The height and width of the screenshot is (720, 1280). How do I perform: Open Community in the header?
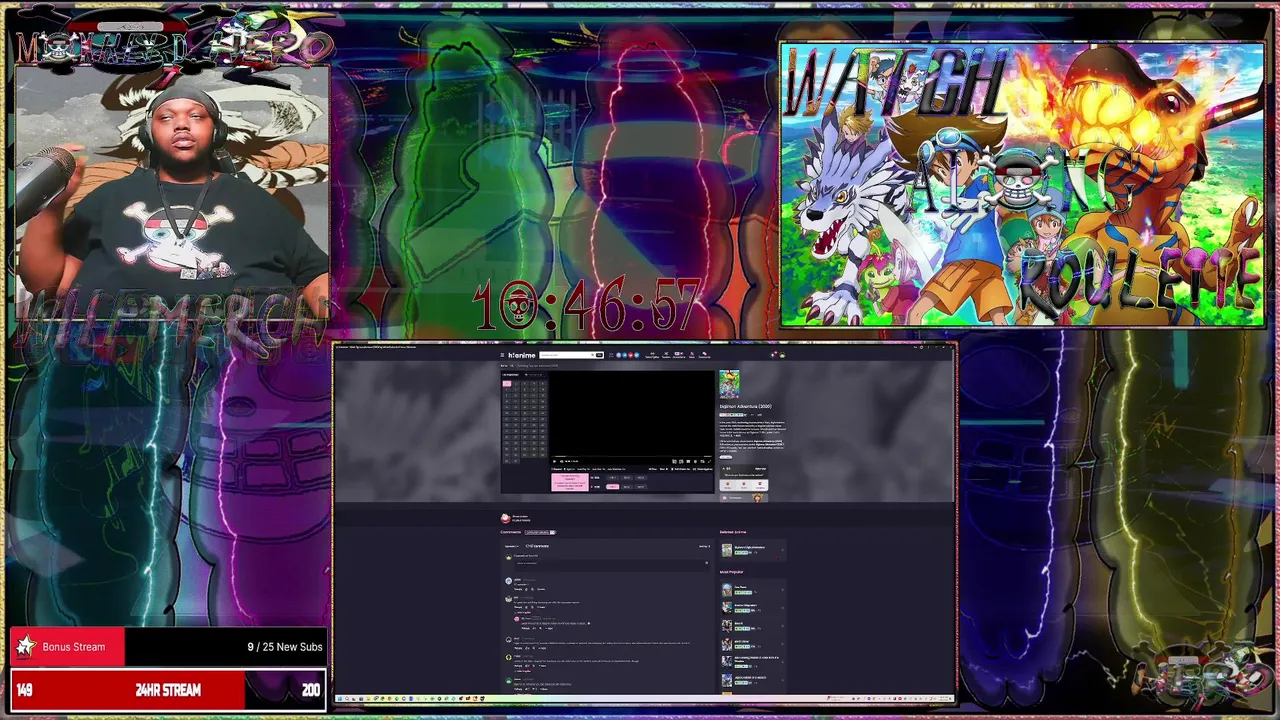pos(704,355)
